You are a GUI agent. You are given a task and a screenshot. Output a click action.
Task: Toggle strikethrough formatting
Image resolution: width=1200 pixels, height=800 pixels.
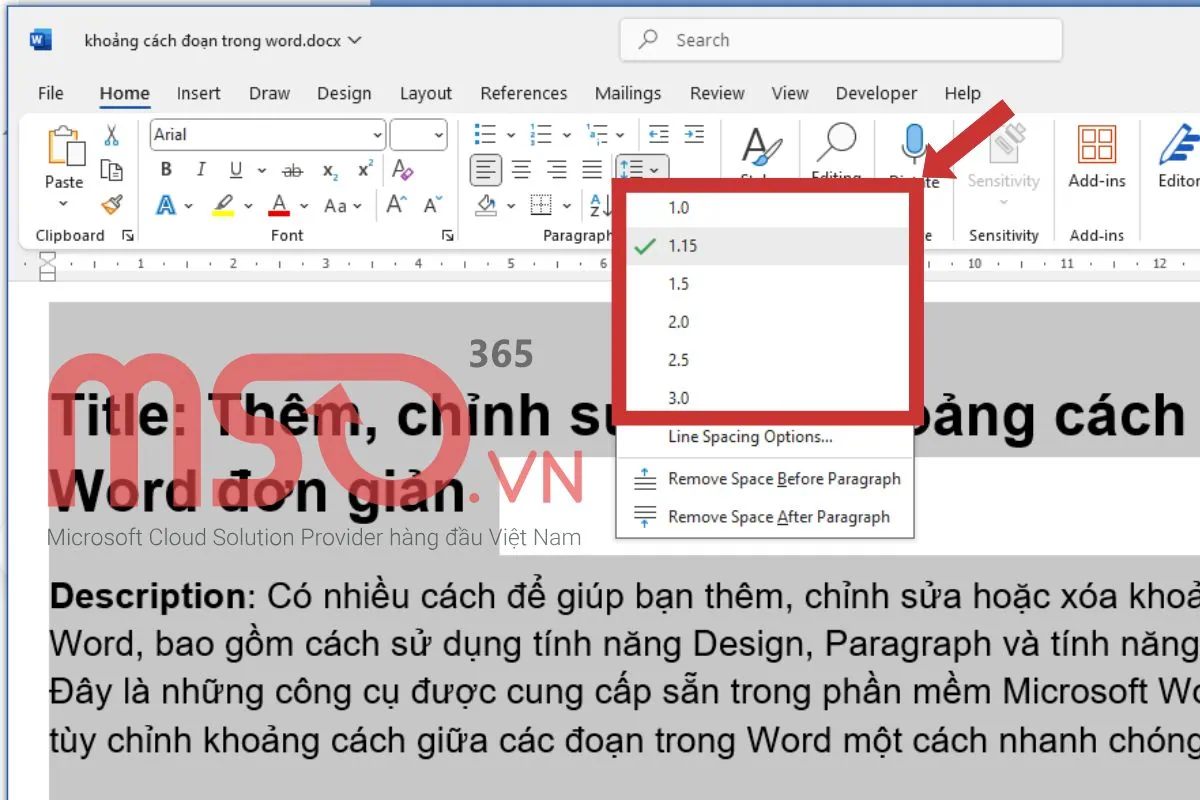click(292, 171)
